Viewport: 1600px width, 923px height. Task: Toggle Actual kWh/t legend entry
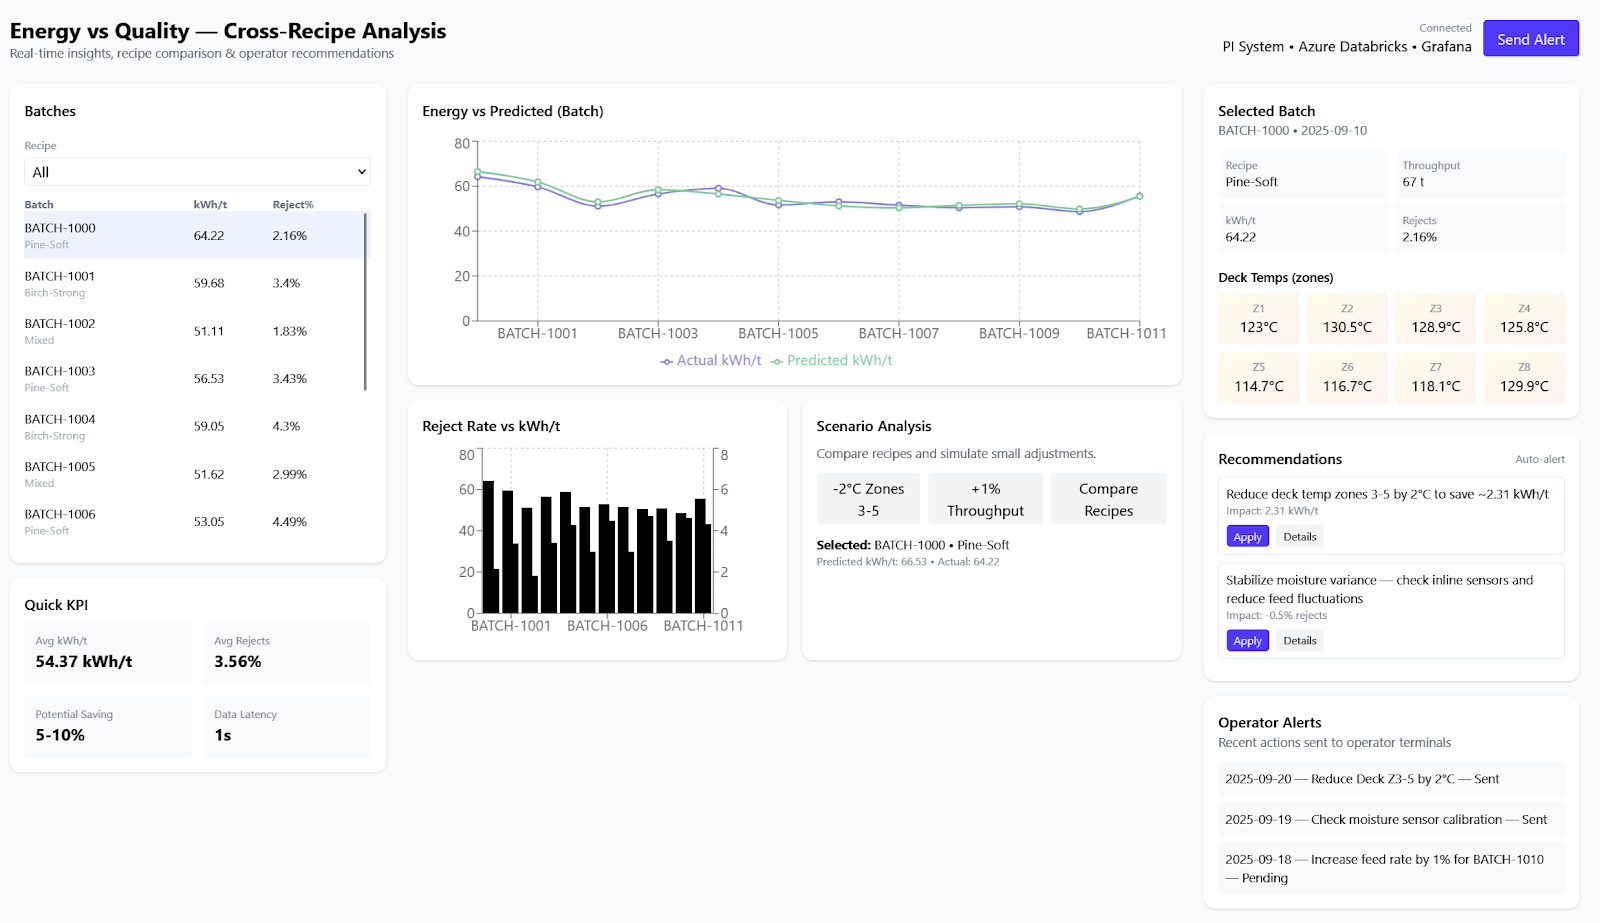click(711, 360)
